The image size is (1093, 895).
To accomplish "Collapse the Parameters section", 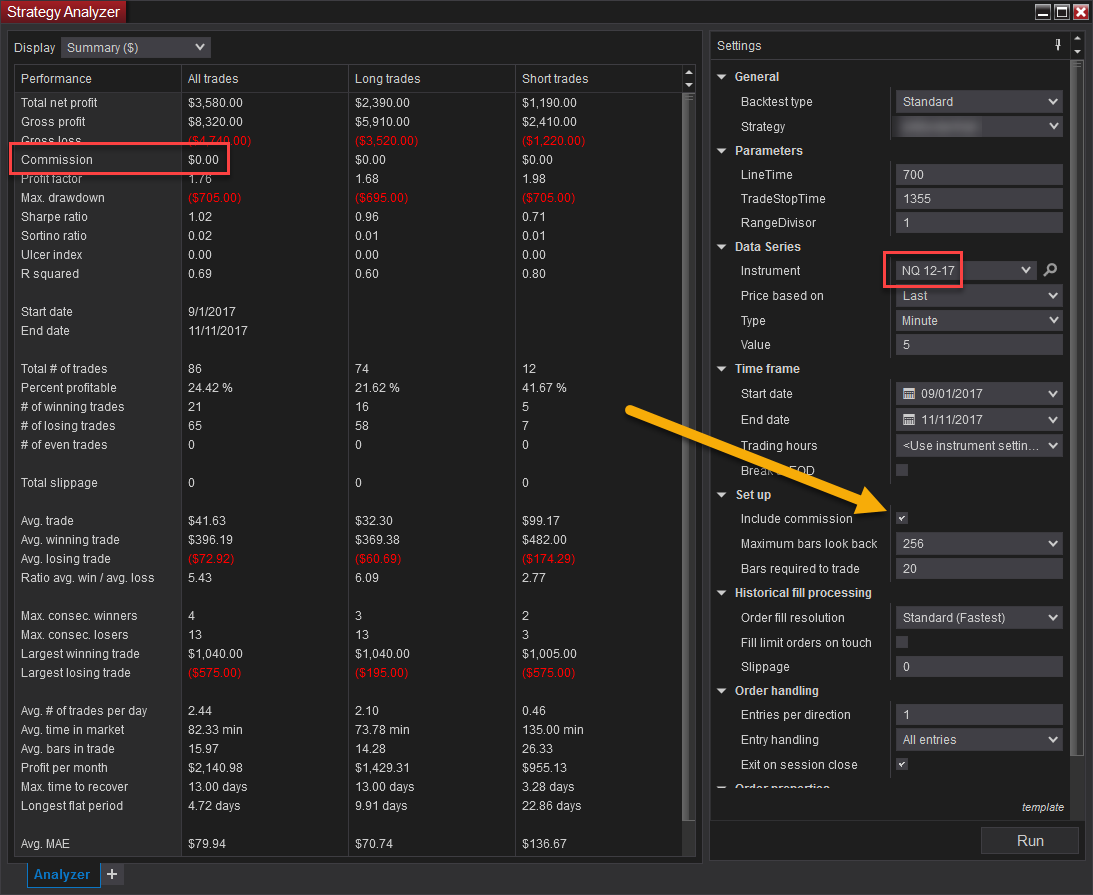I will pyautogui.click(x=722, y=151).
